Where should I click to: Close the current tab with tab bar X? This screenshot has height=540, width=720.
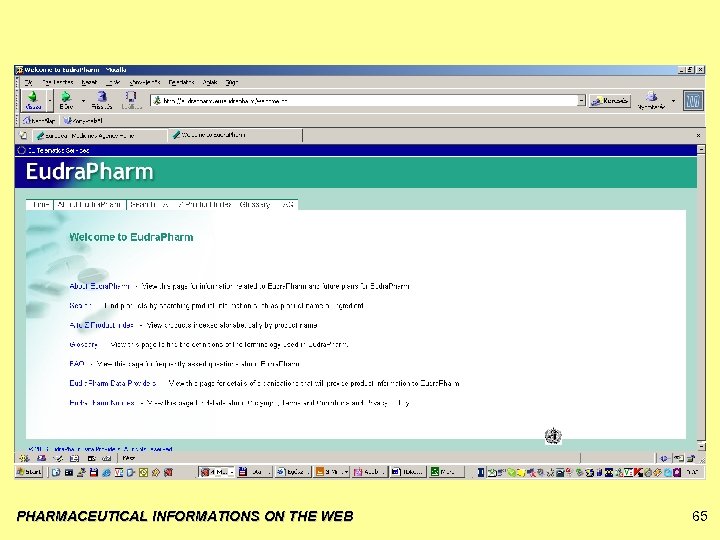(698, 135)
